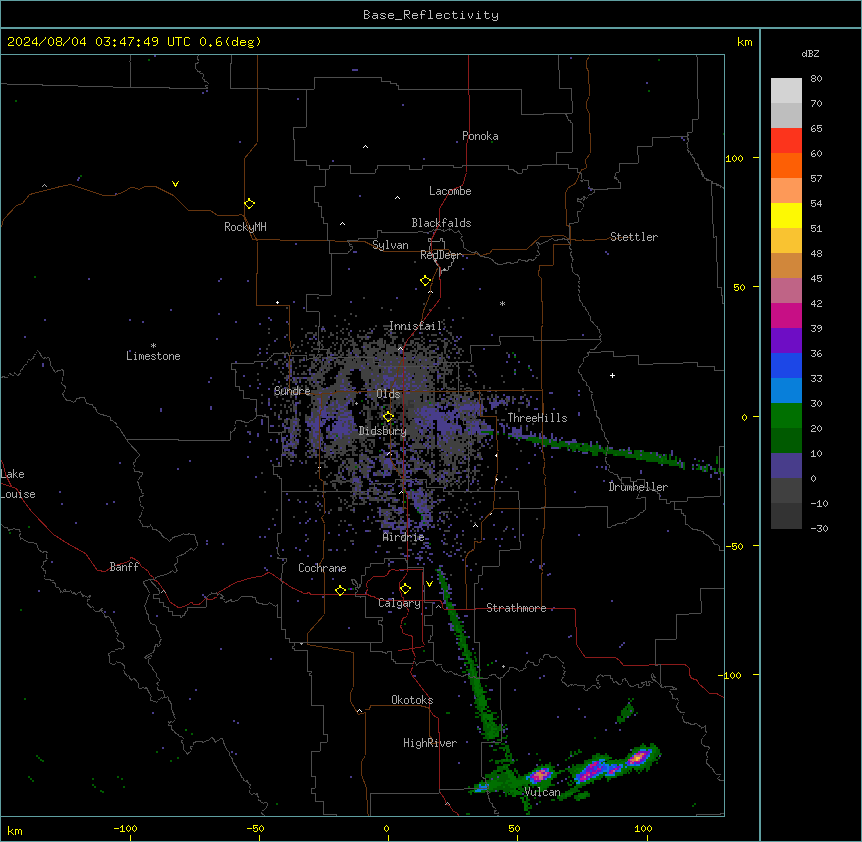Click the Didsbury town label
The width and height of the screenshot is (862, 842).
coord(383,431)
